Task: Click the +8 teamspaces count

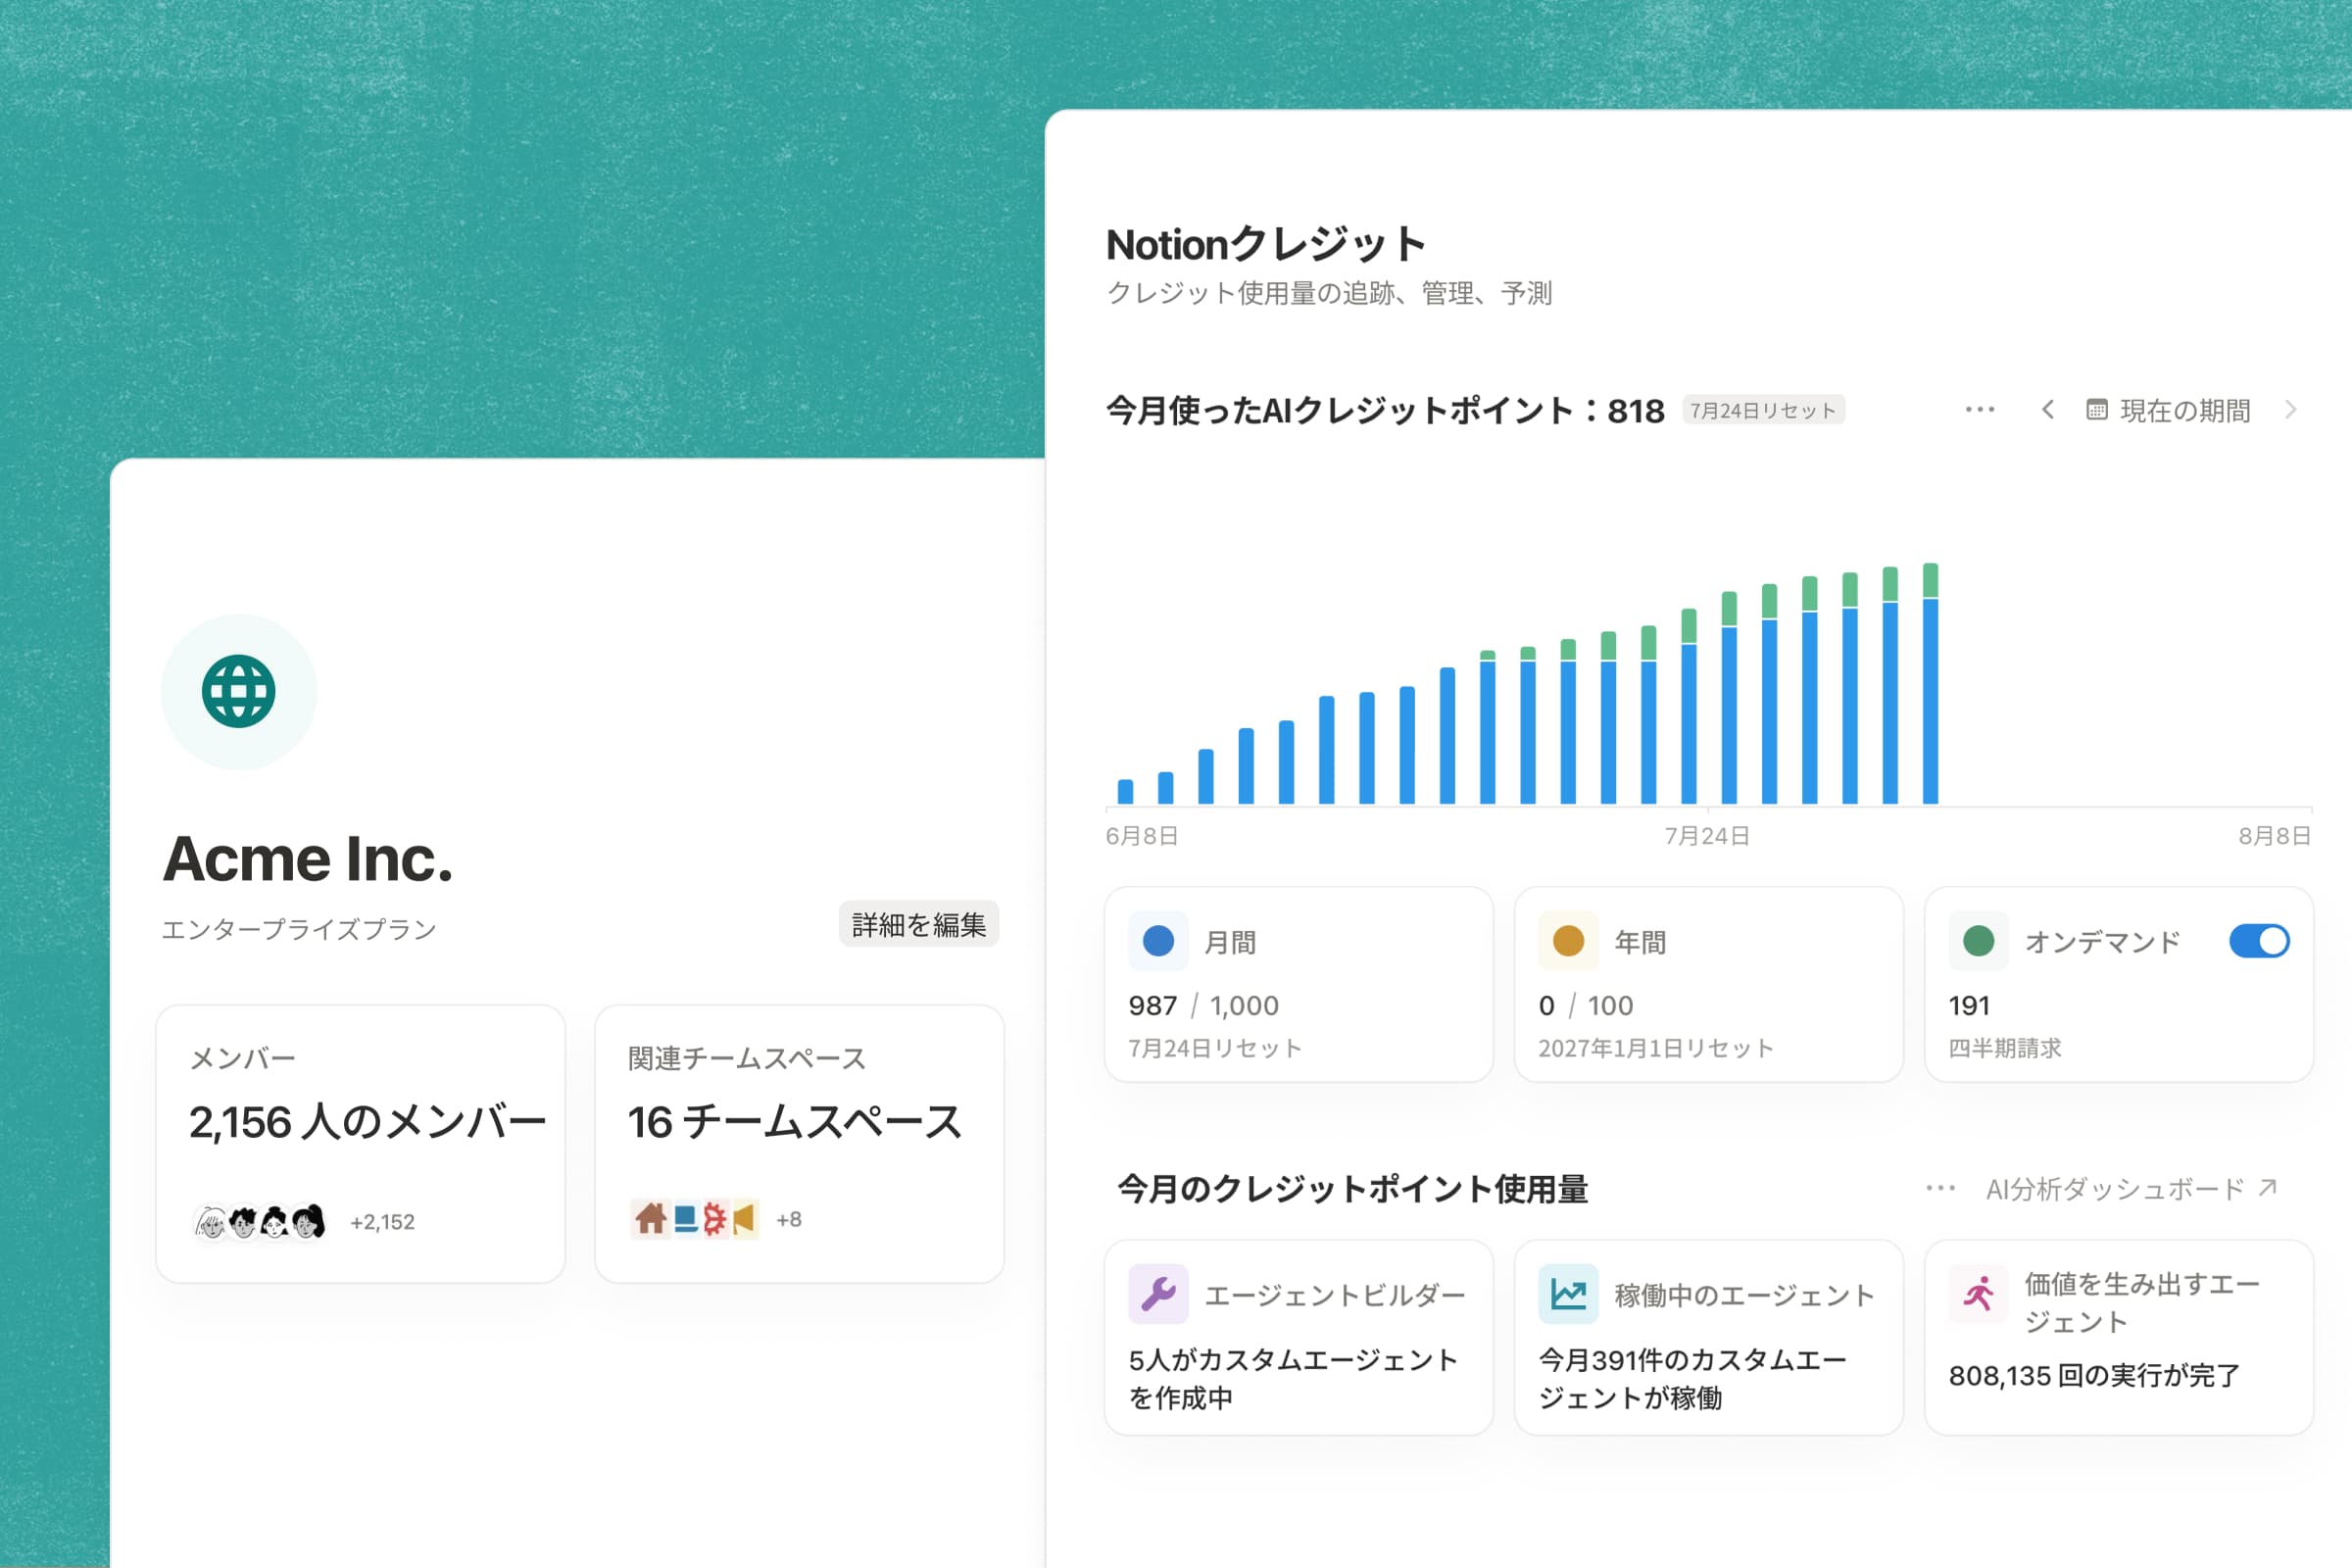Action: pos(789,1219)
